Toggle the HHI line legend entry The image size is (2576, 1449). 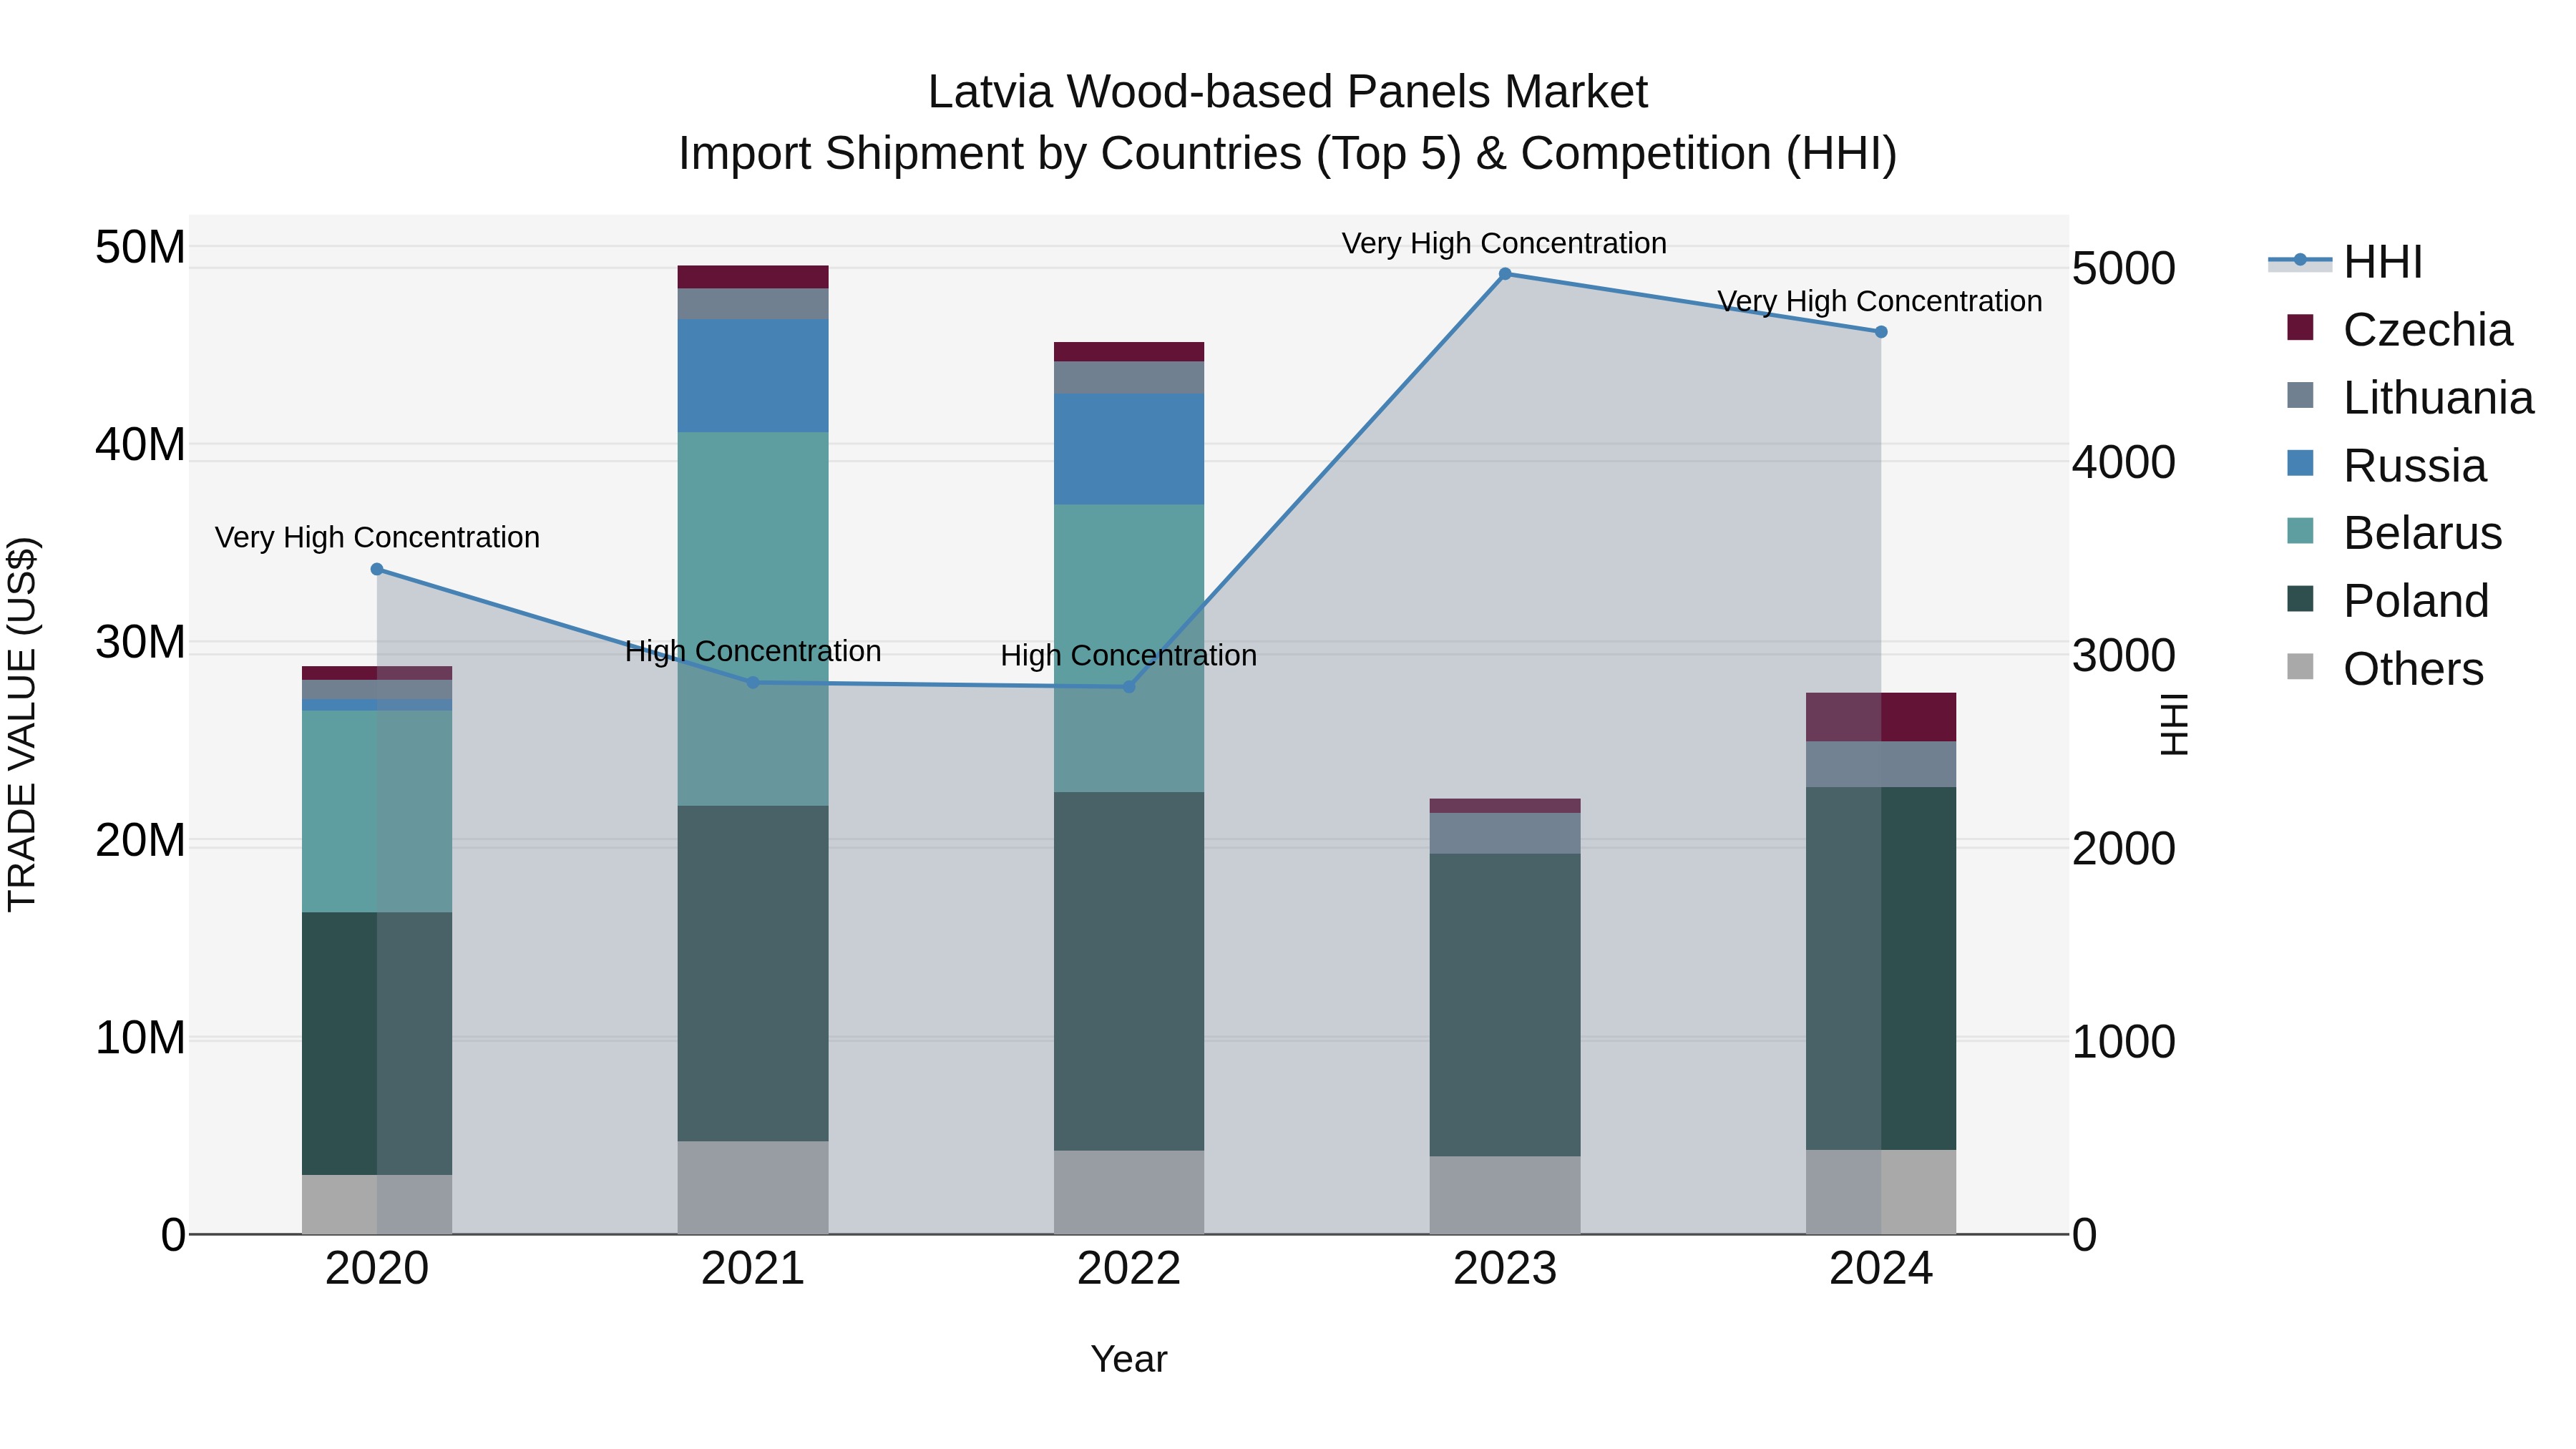coord(2345,262)
